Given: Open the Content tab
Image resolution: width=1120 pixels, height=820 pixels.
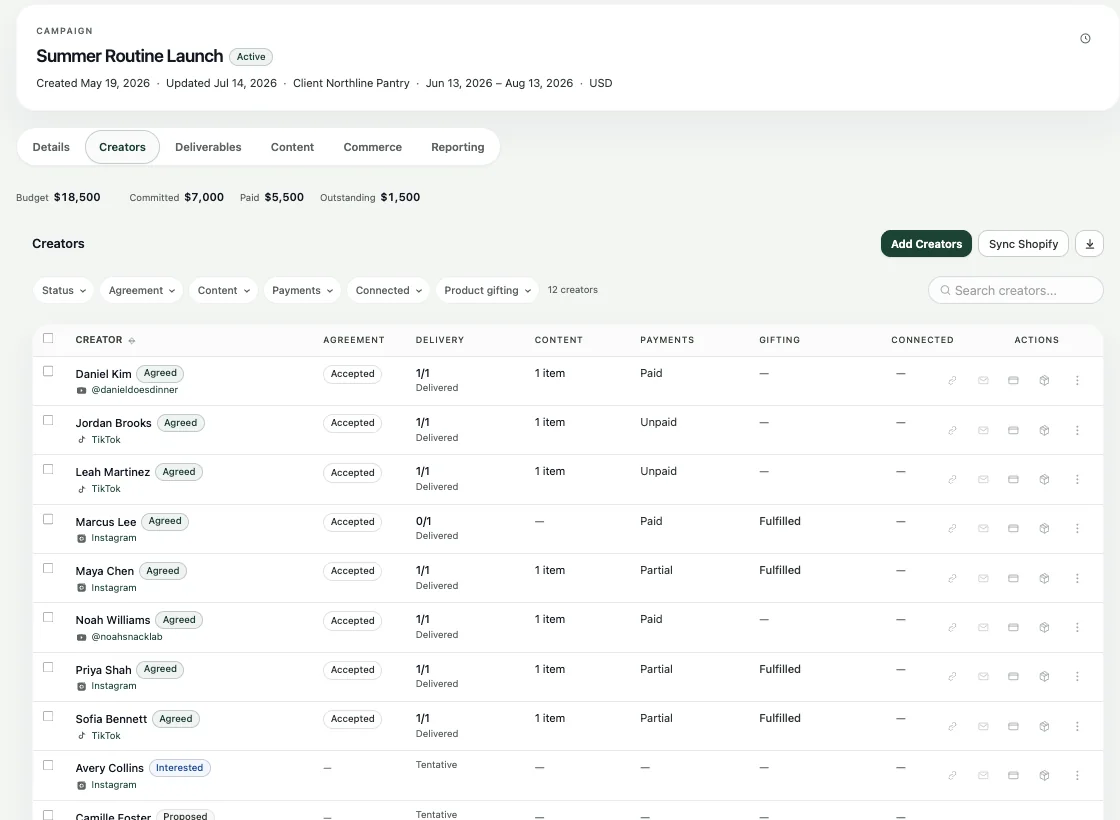Looking at the screenshot, I should (x=292, y=147).
